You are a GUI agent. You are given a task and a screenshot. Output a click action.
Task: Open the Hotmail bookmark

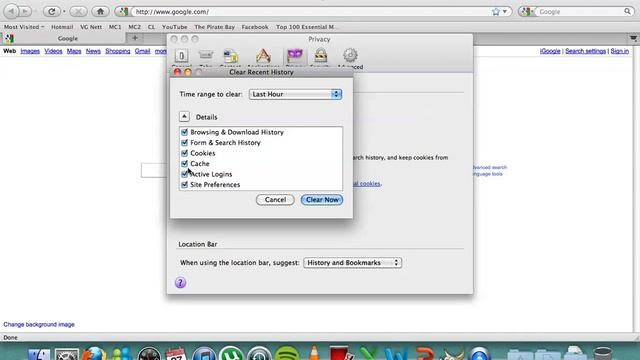point(62,27)
